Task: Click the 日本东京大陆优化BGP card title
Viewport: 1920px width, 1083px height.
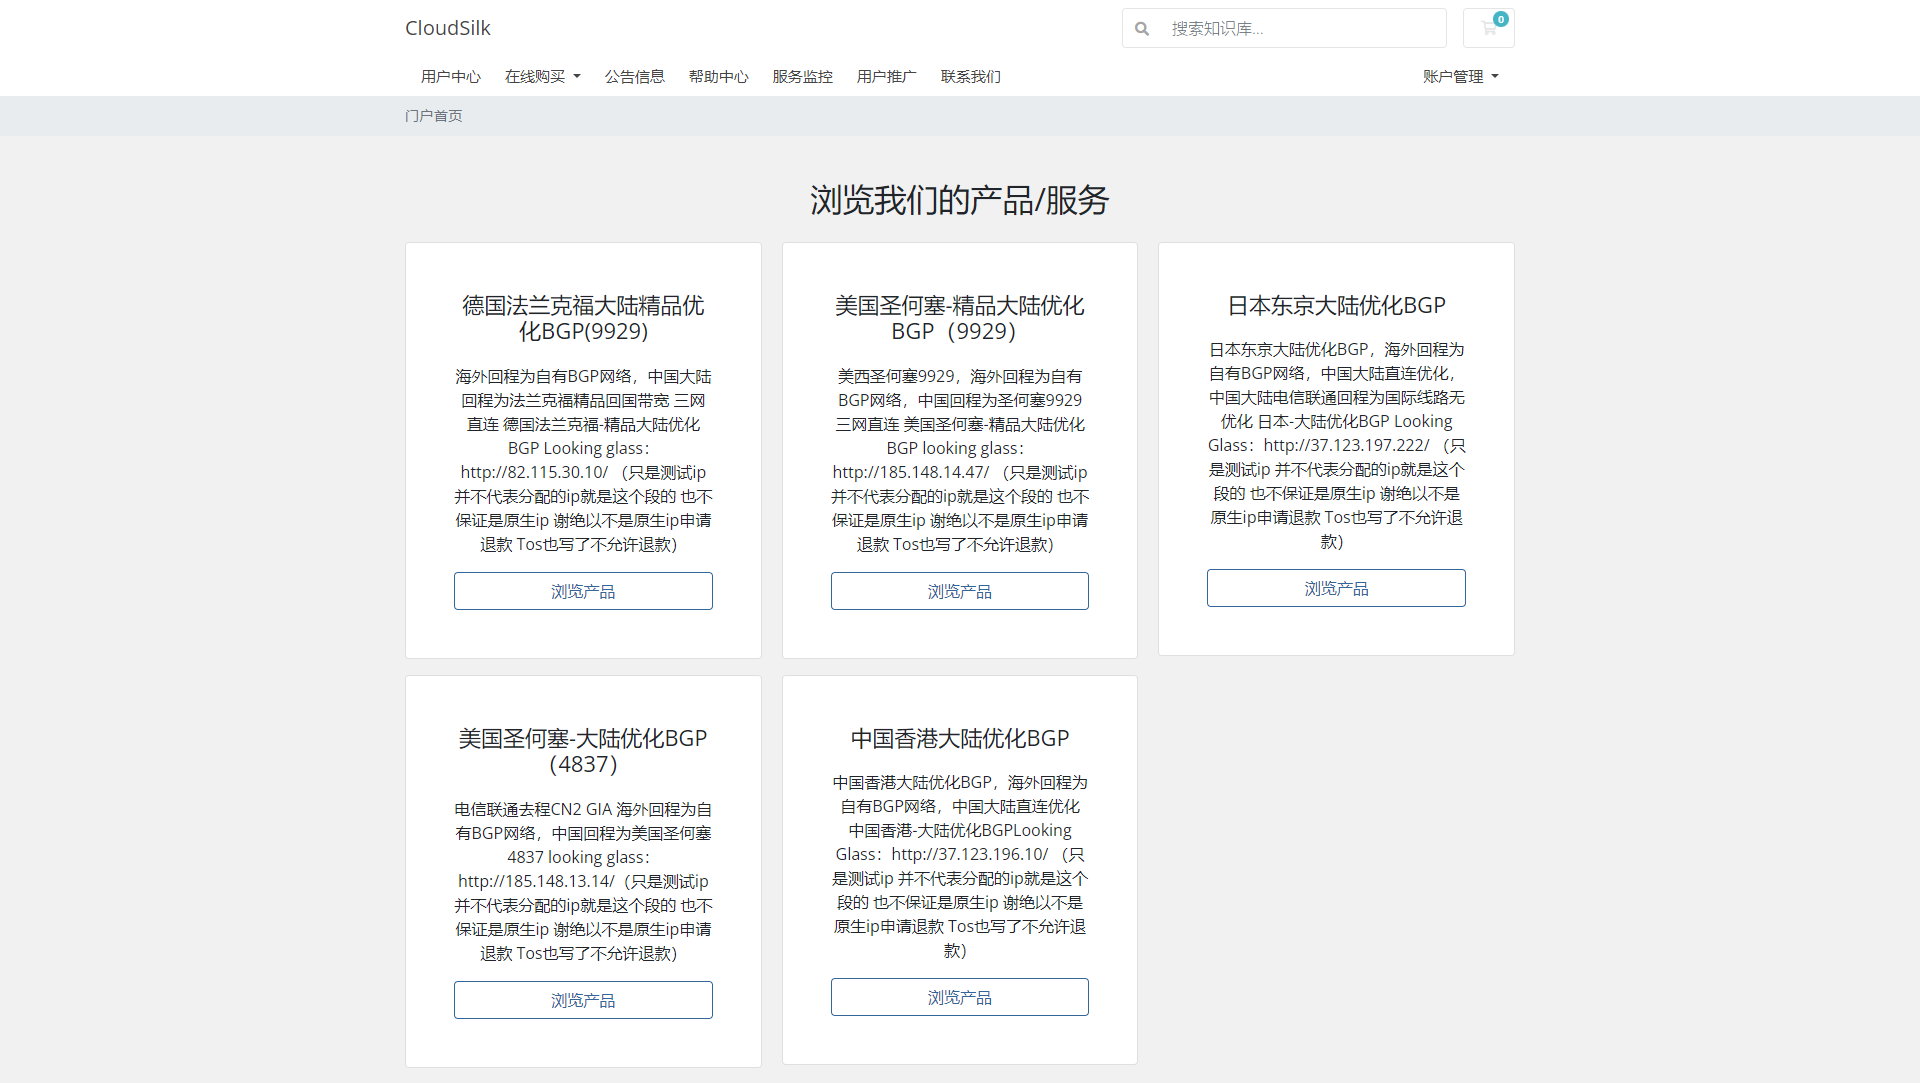Action: (x=1336, y=305)
